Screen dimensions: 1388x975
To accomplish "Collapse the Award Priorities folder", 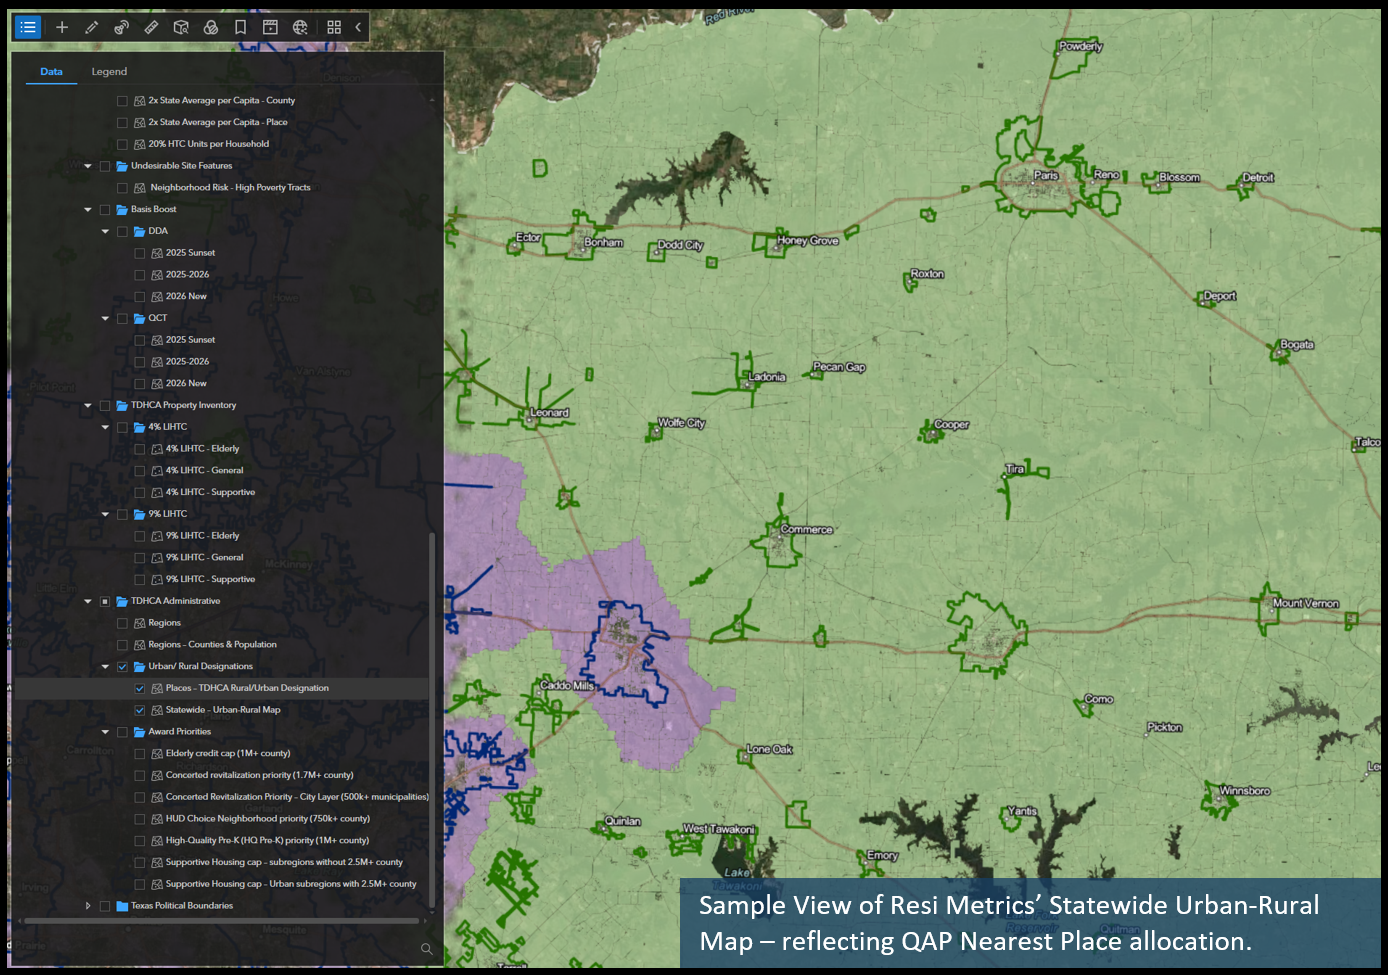I will 104,731.
